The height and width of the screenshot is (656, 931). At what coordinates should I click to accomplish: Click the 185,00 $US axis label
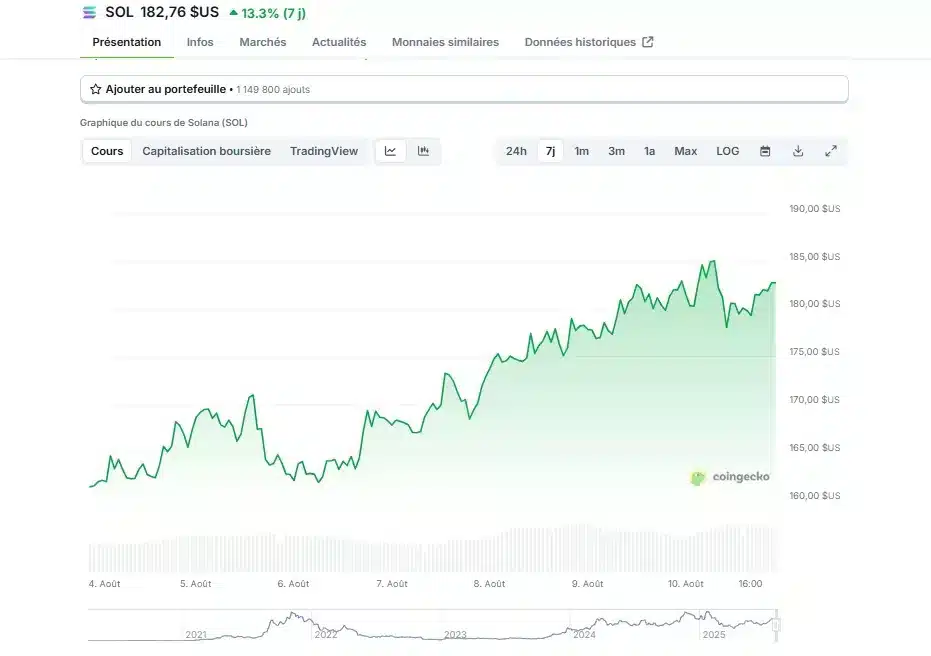coord(815,256)
